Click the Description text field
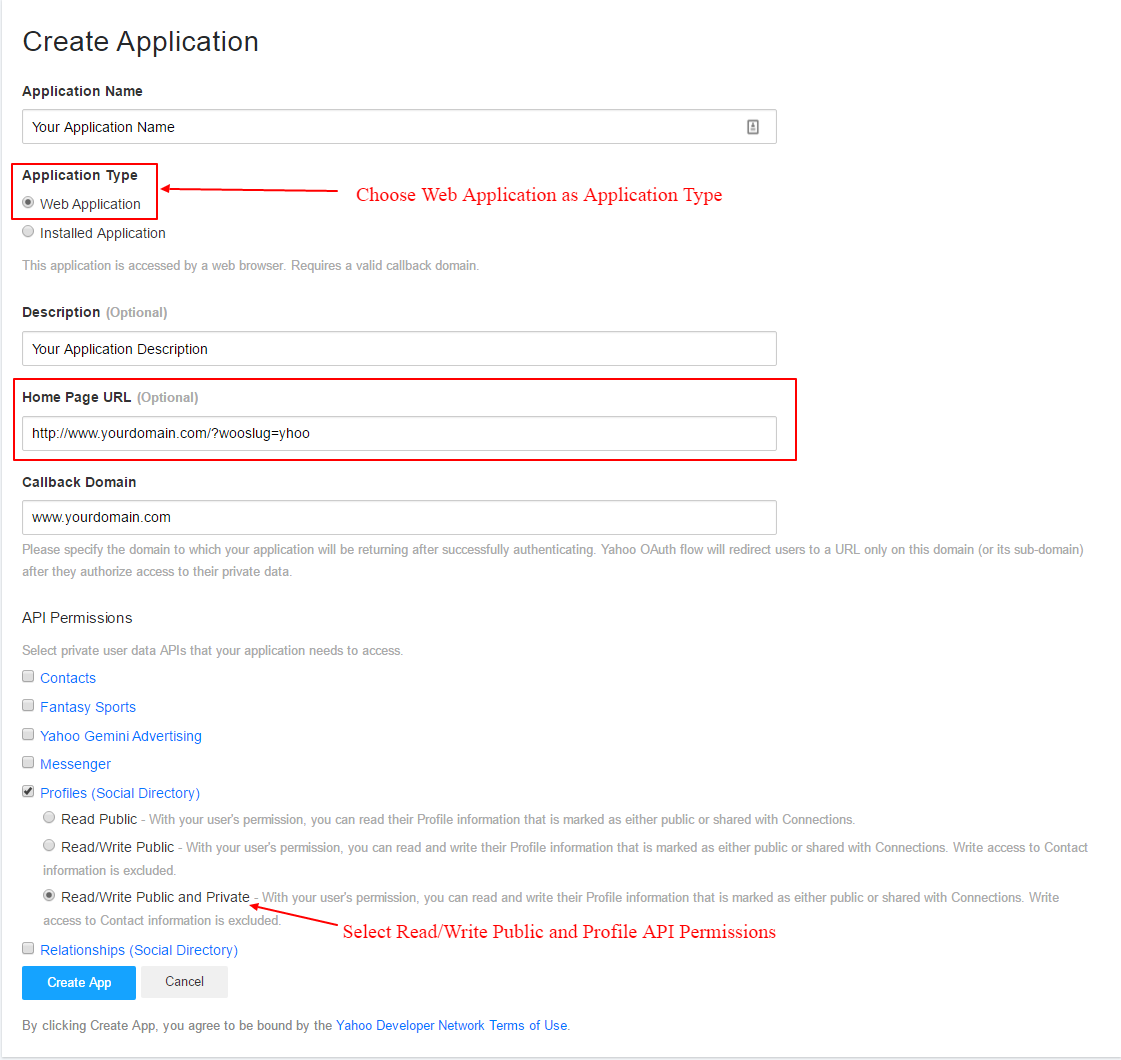The height and width of the screenshot is (1060, 1121). point(398,349)
